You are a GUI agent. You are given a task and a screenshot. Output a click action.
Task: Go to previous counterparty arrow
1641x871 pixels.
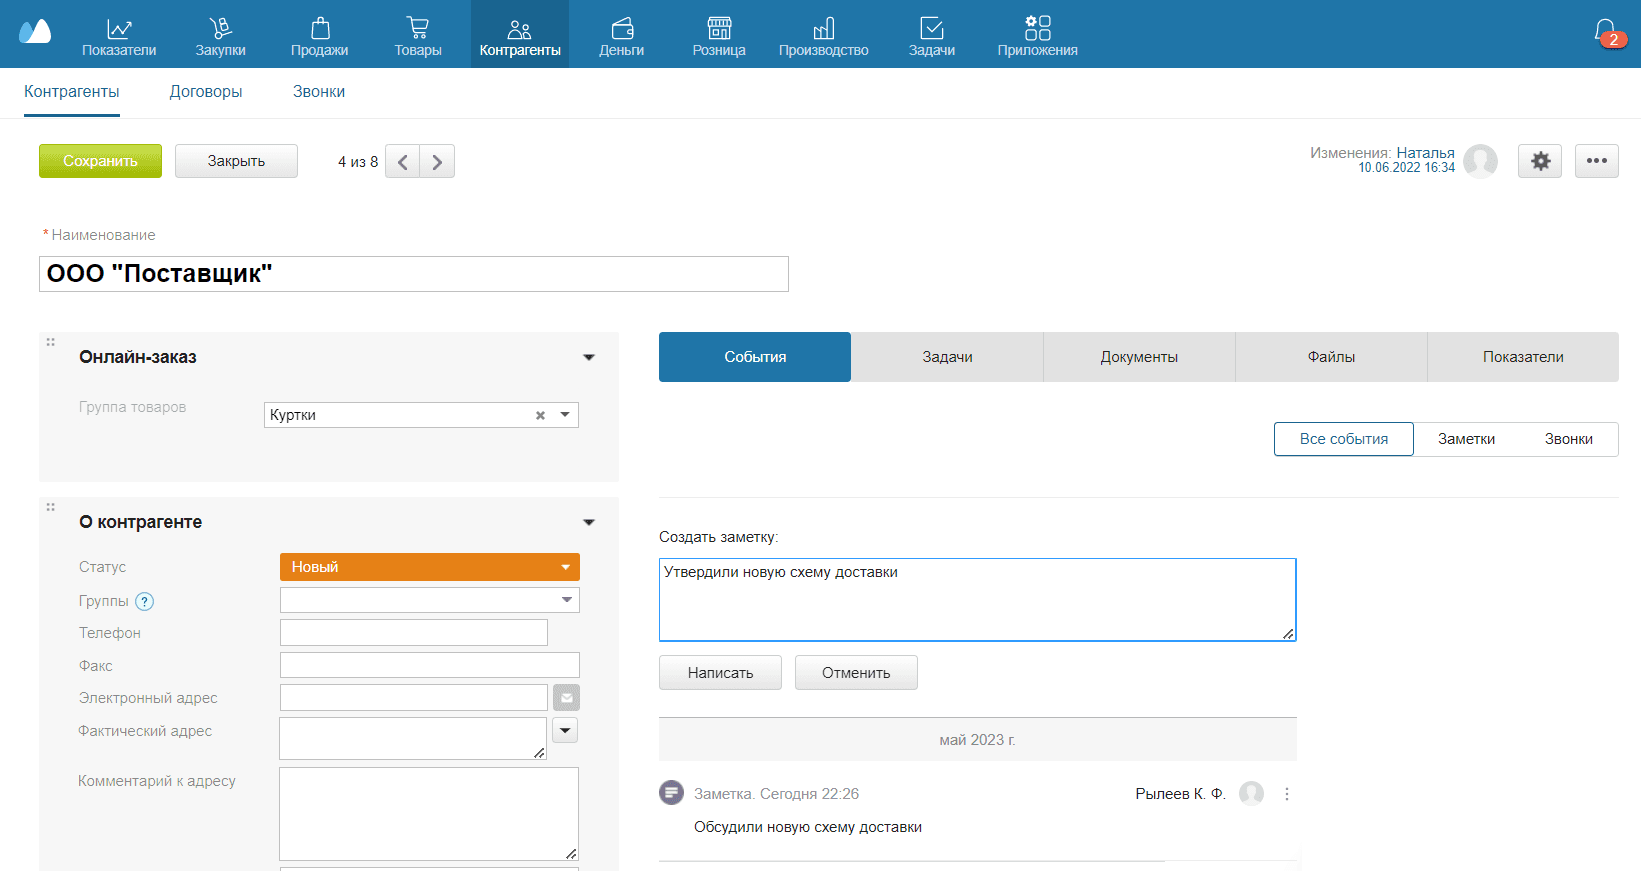(402, 162)
